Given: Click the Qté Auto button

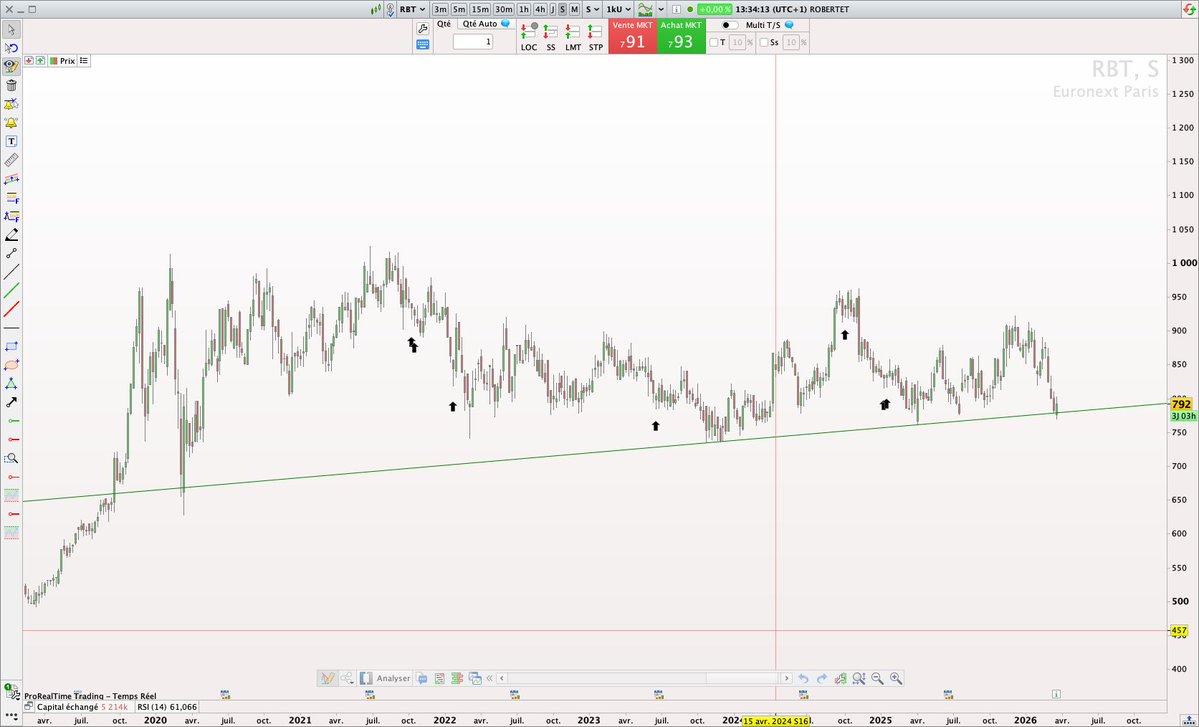Looking at the screenshot, I should point(485,24).
